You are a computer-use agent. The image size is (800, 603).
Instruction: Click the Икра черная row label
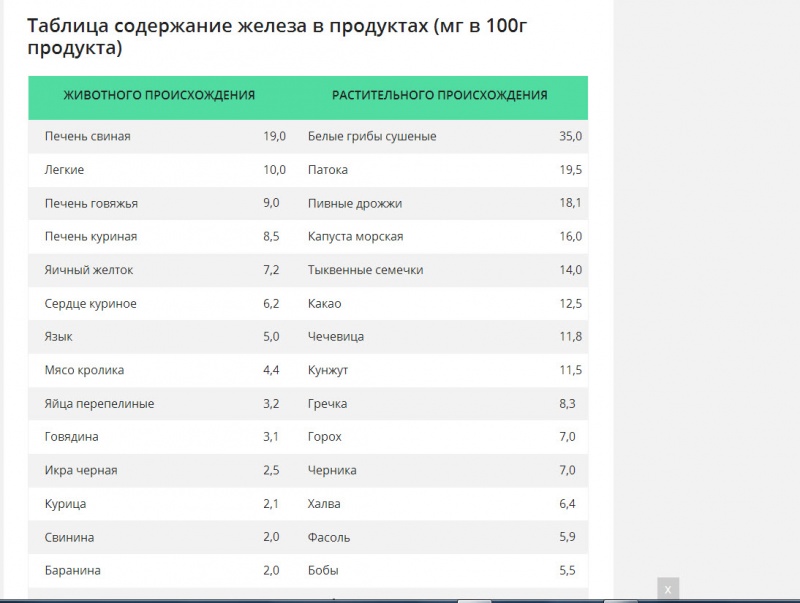[x=81, y=470]
